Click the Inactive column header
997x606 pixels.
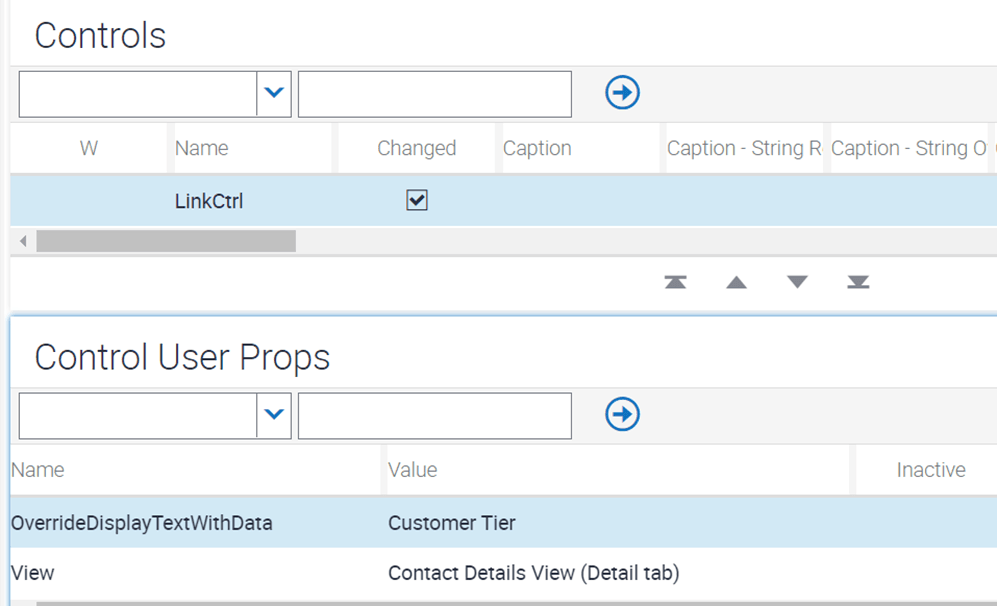931,470
